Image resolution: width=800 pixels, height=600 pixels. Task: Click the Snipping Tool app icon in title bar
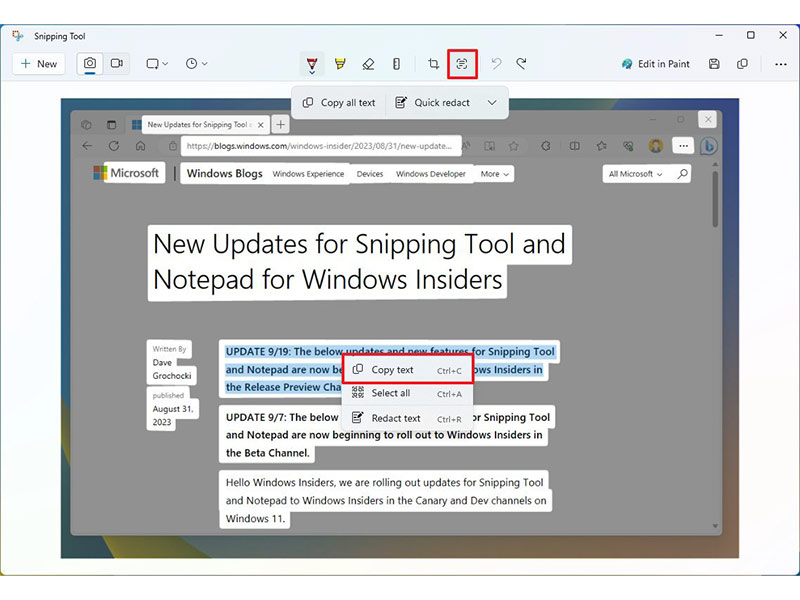click(18, 36)
